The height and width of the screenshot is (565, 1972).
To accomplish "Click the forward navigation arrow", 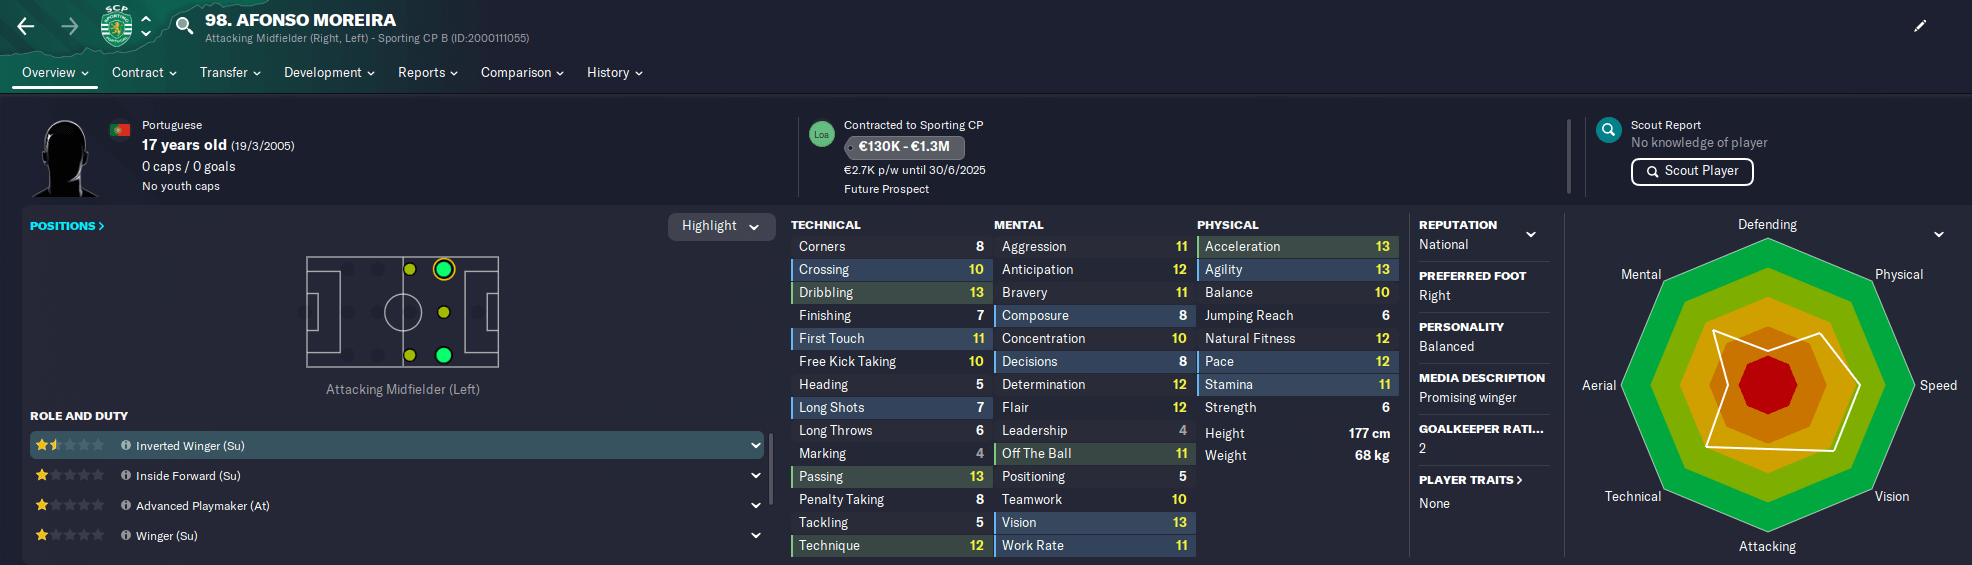I will pyautogui.click(x=70, y=26).
